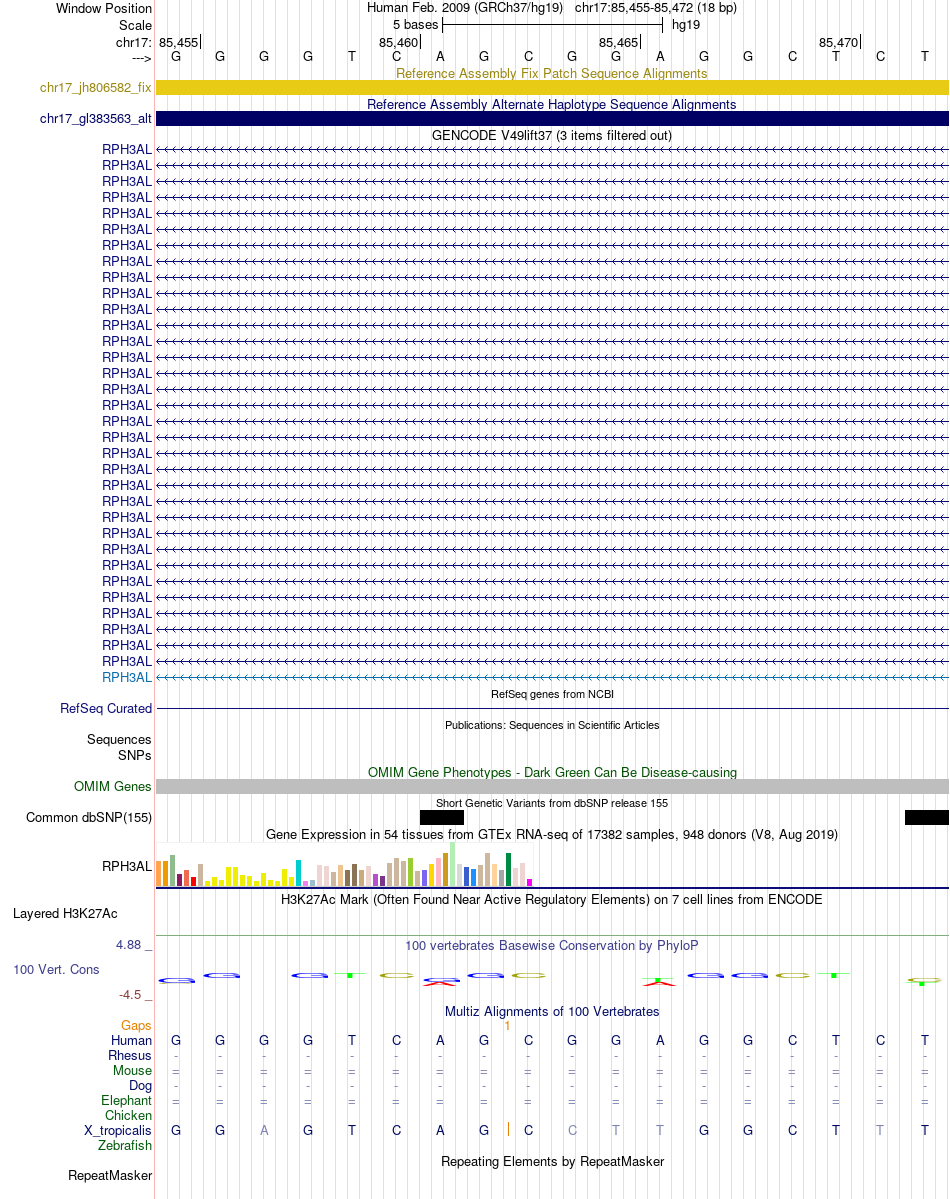Click the light-blue RPH3AL transcript label
This screenshot has width=950, height=1199.
point(127,677)
